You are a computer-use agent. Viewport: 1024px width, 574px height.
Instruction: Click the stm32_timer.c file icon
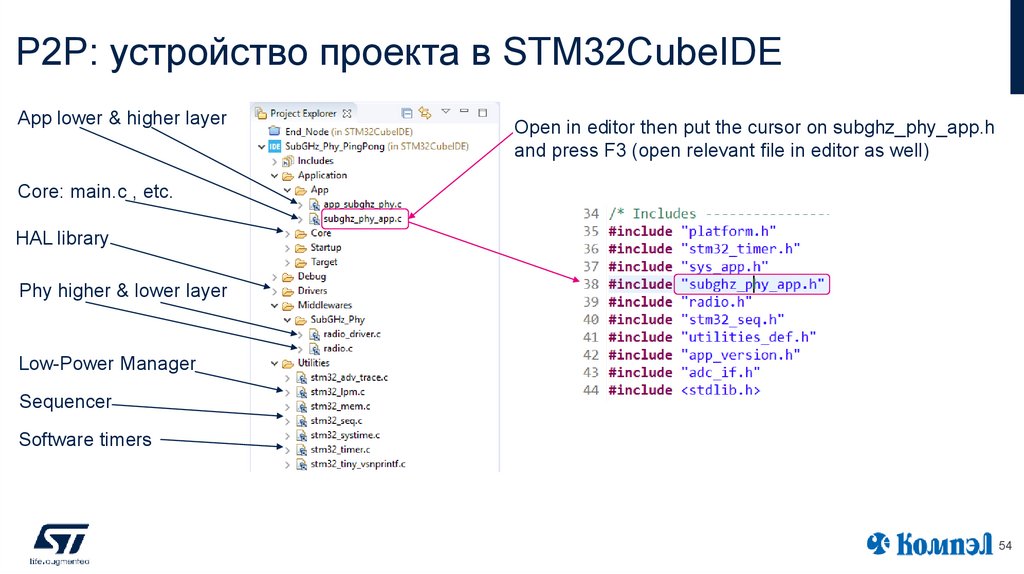click(x=302, y=450)
